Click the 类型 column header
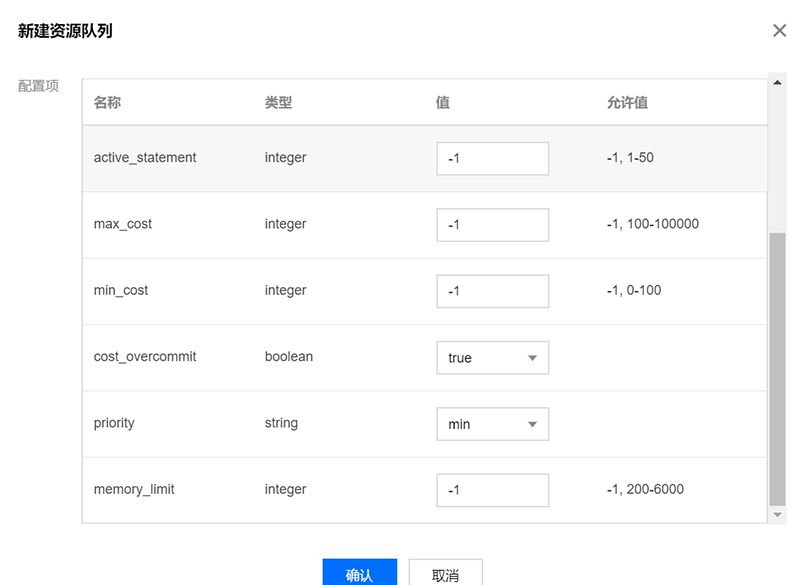The image size is (802, 585). (x=278, y=102)
